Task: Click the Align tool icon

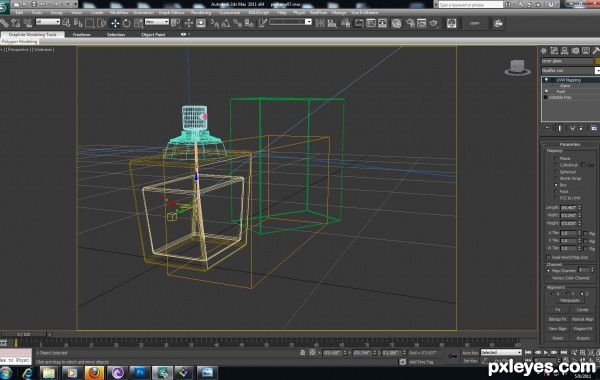Action: pos(332,24)
